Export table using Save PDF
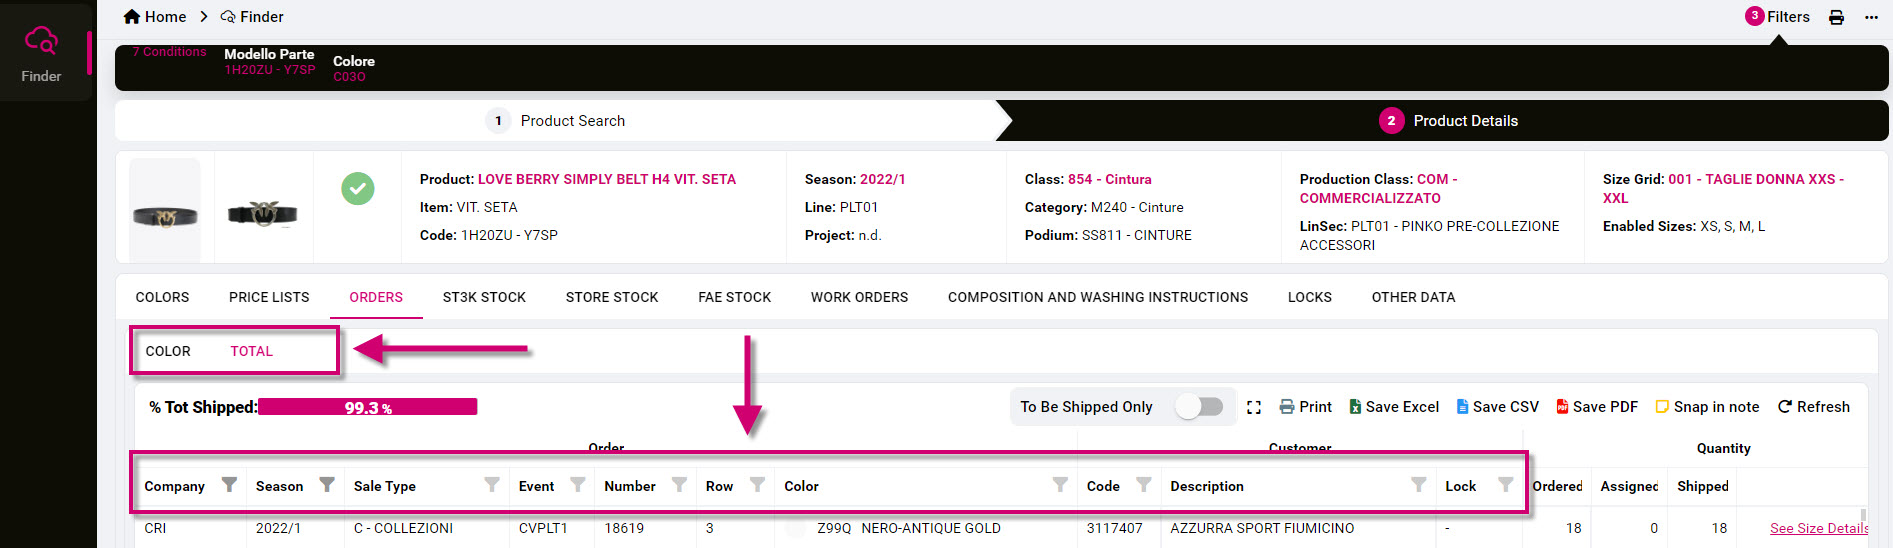This screenshot has width=1893, height=548. pos(1562,407)
